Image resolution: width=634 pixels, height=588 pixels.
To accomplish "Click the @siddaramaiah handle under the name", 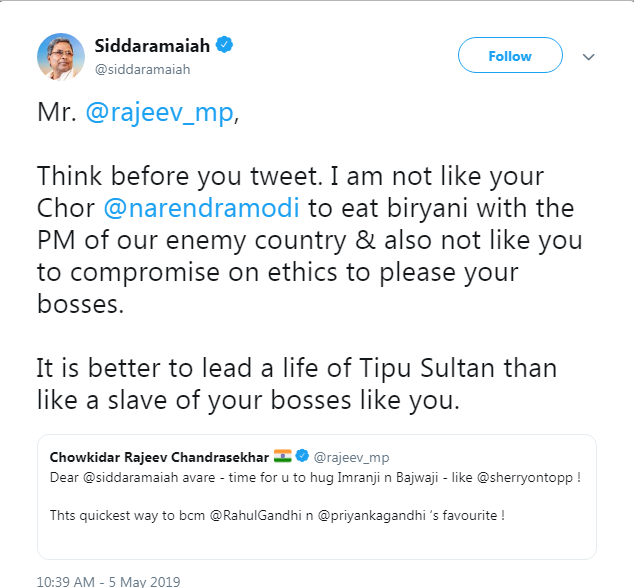I will pos(142,69).
